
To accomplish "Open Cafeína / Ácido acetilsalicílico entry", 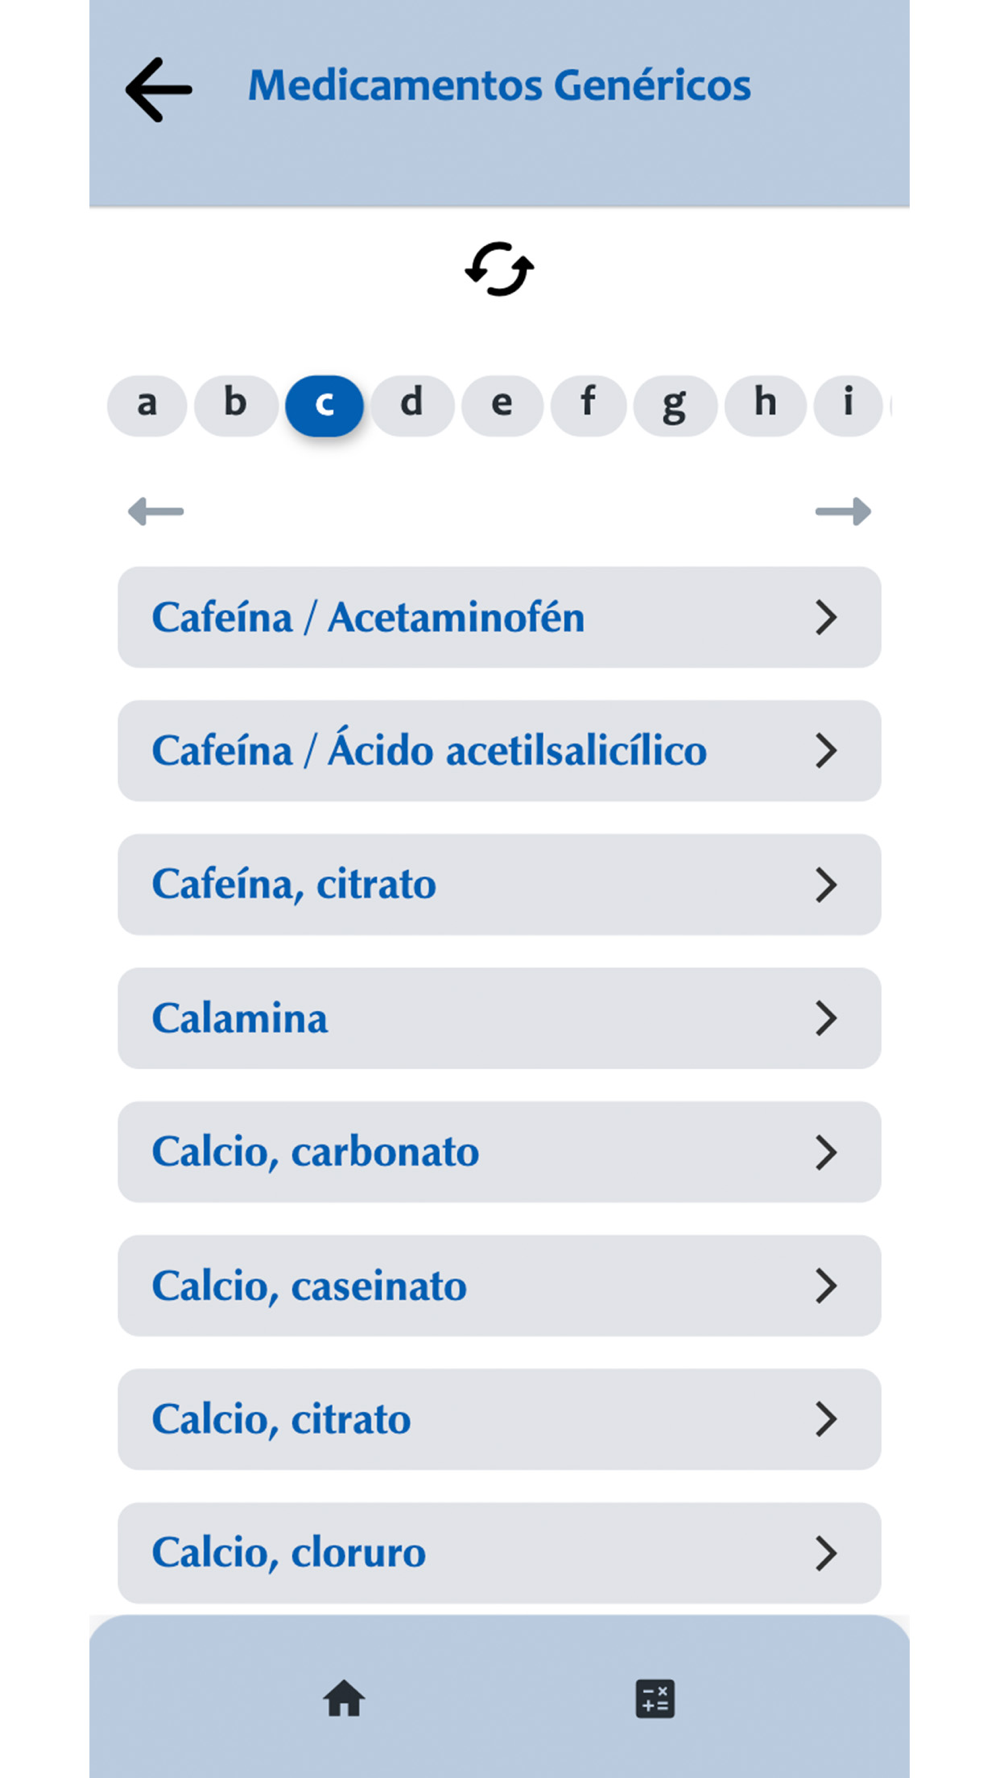I will coord(429,751).
